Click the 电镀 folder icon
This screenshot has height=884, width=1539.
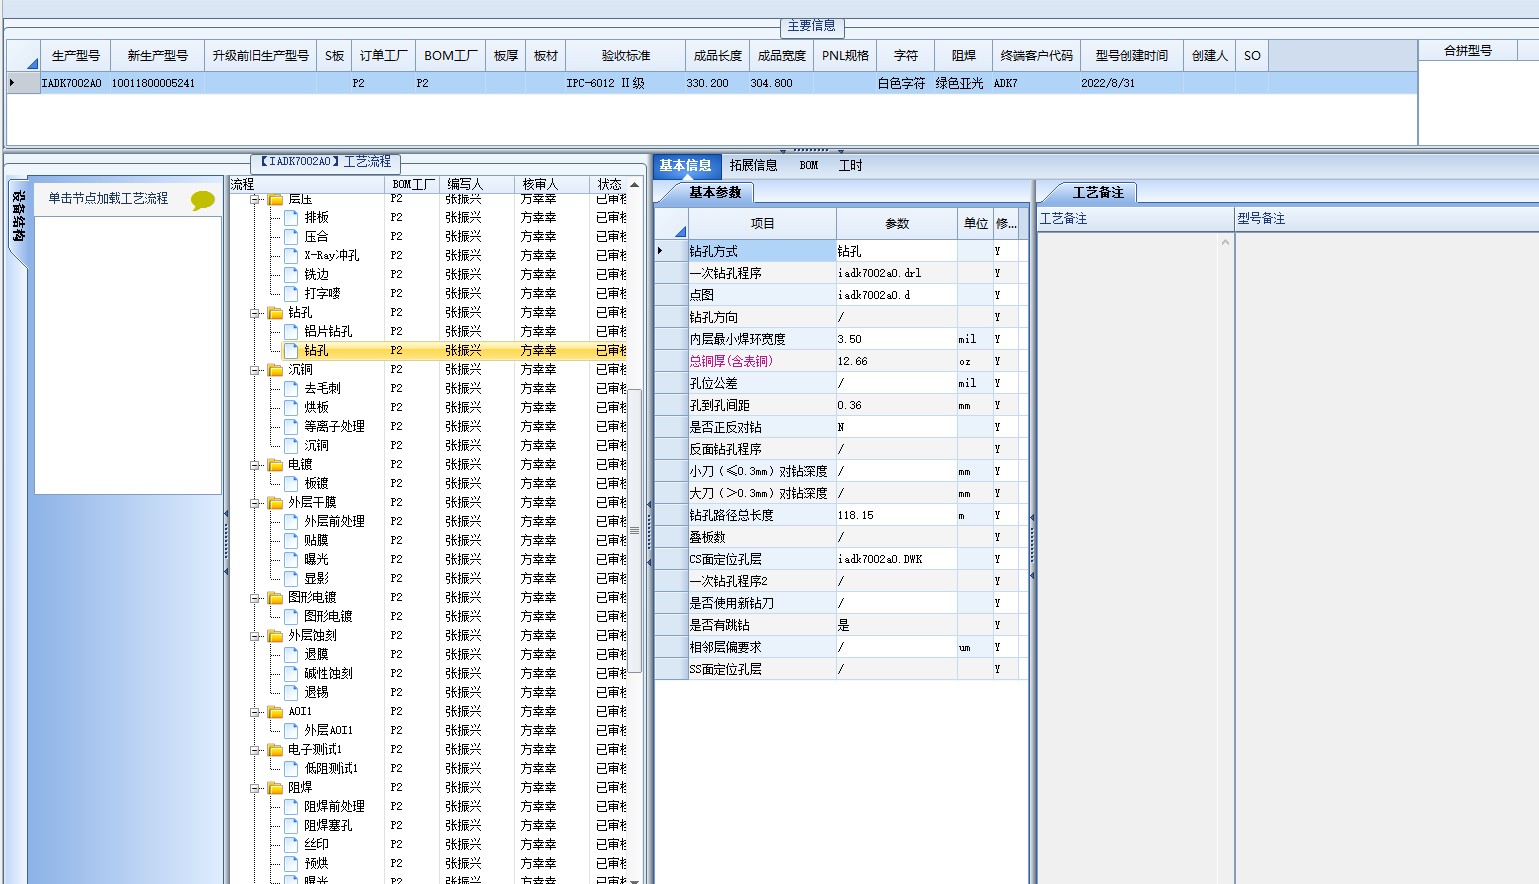coord(276,465)
